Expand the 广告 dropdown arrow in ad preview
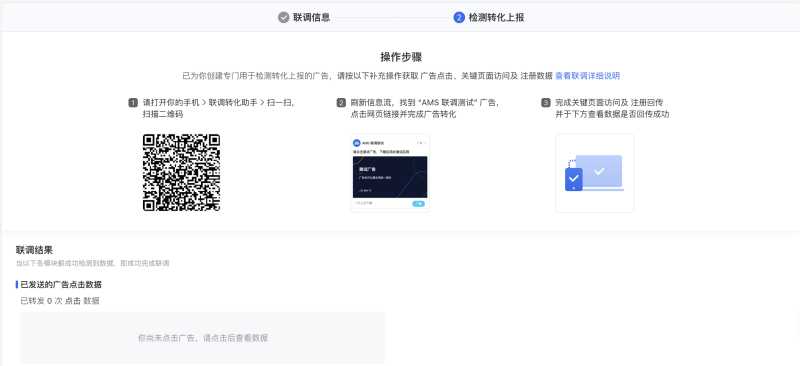This screenshot has width=800, height=366. (x=425, y=143)
